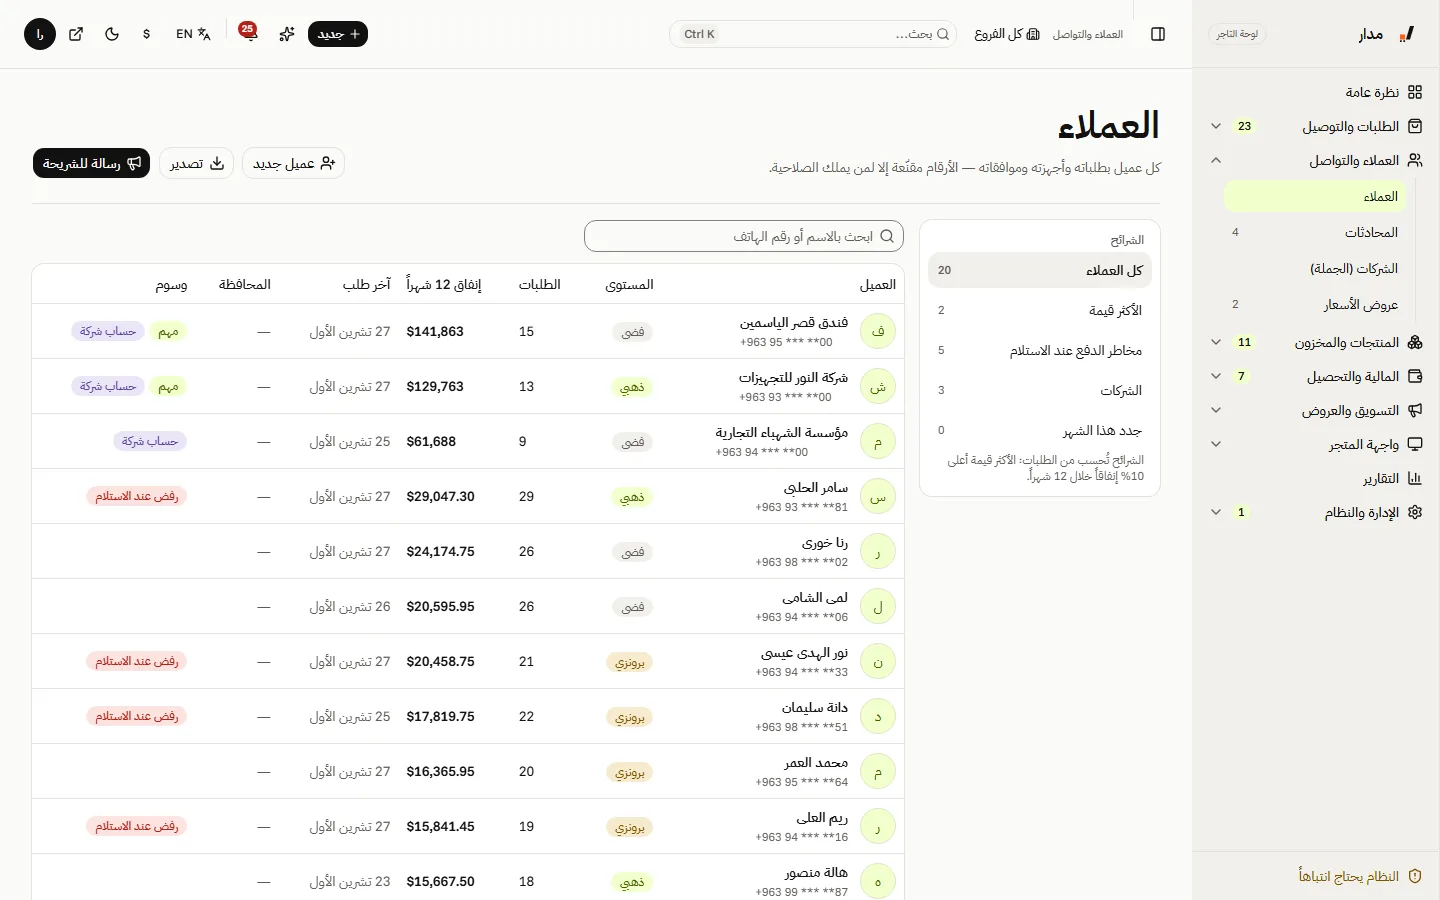Open النظام يحتاج انتباهاً warning link
The height and width of the screenshot is (900, 1440).
(x=1360, y=876)
